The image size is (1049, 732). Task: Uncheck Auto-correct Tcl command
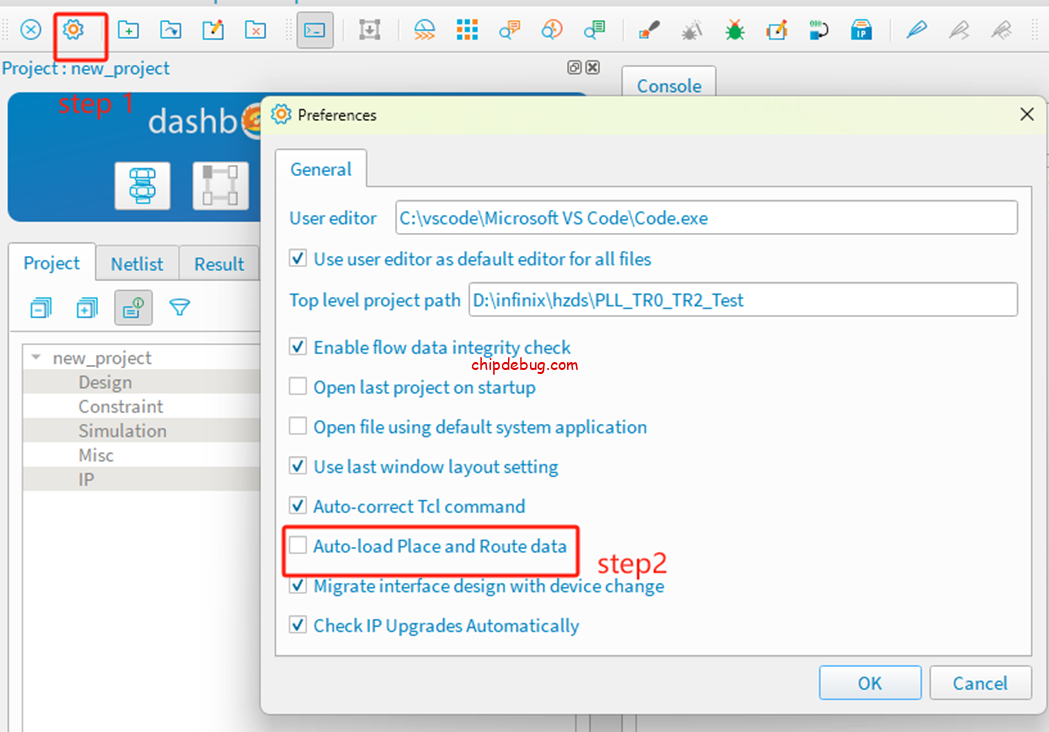tap(298, 506)
